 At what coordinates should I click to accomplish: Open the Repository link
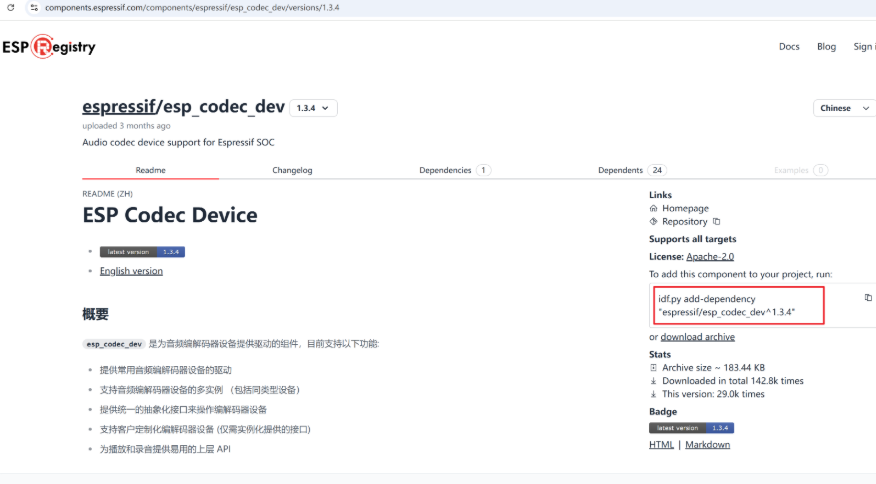point(684,222)
